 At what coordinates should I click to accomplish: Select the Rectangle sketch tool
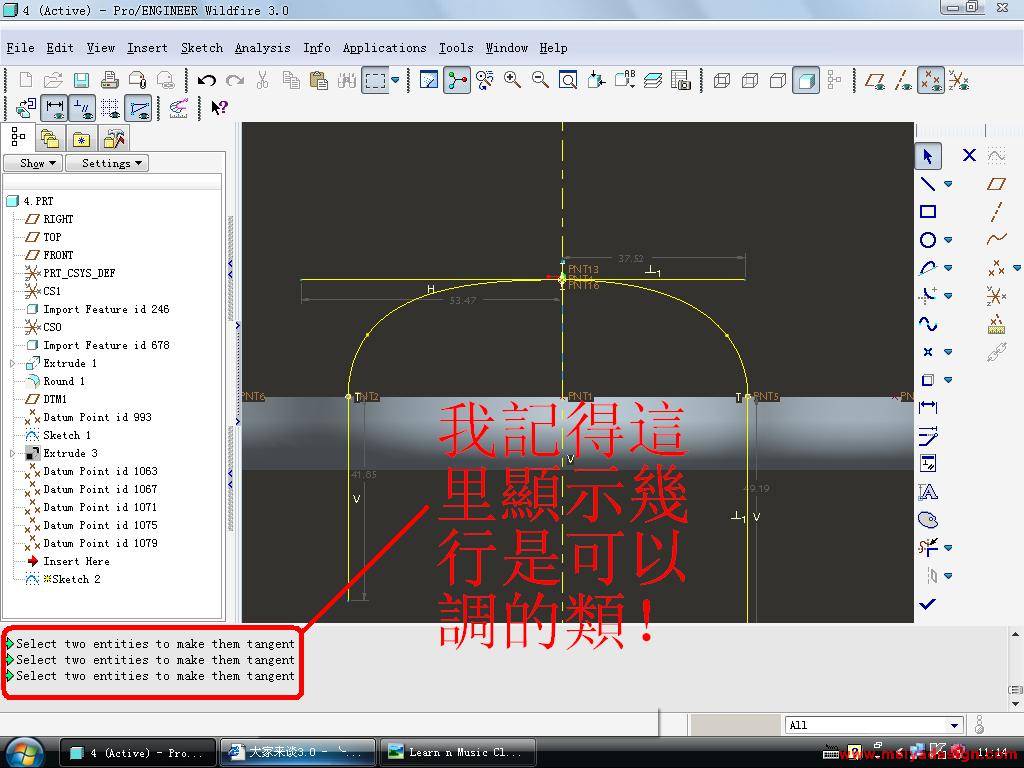927,212
